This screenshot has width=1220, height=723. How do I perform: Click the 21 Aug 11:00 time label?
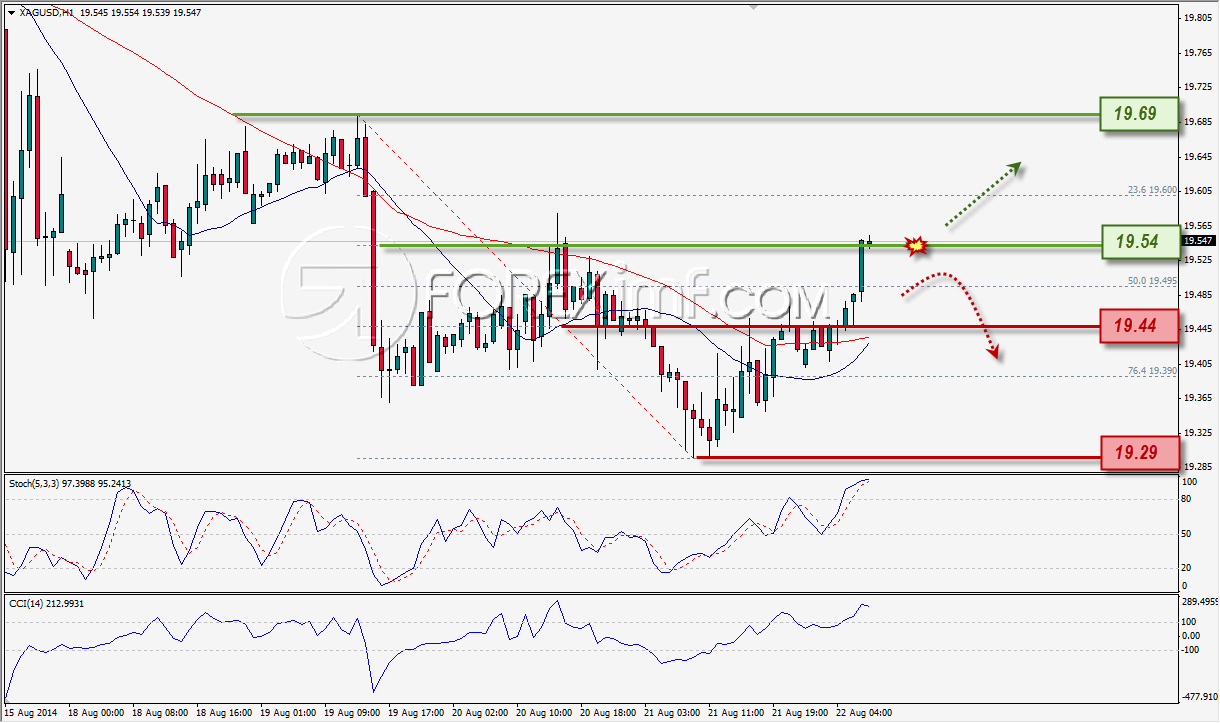point(738,713)
